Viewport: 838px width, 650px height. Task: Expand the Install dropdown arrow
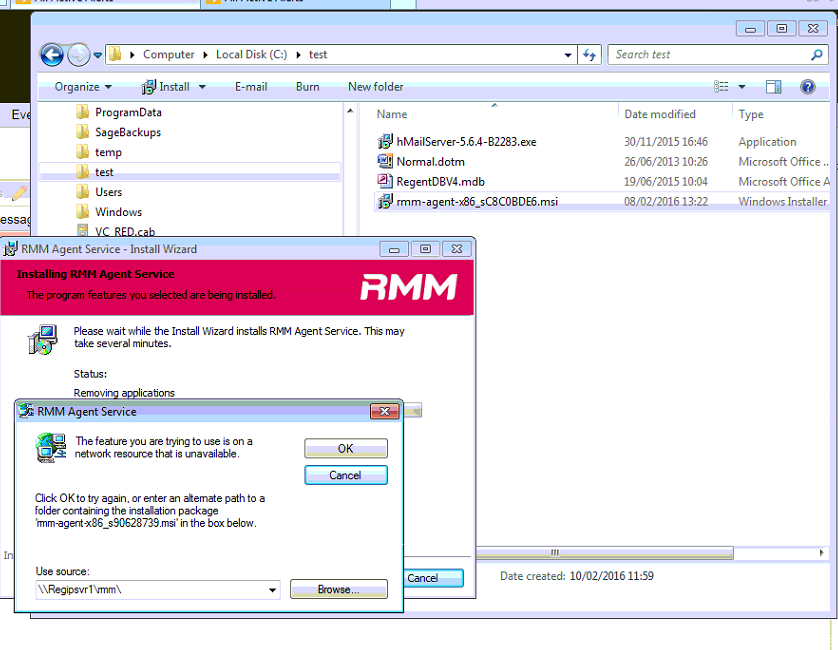202,87
